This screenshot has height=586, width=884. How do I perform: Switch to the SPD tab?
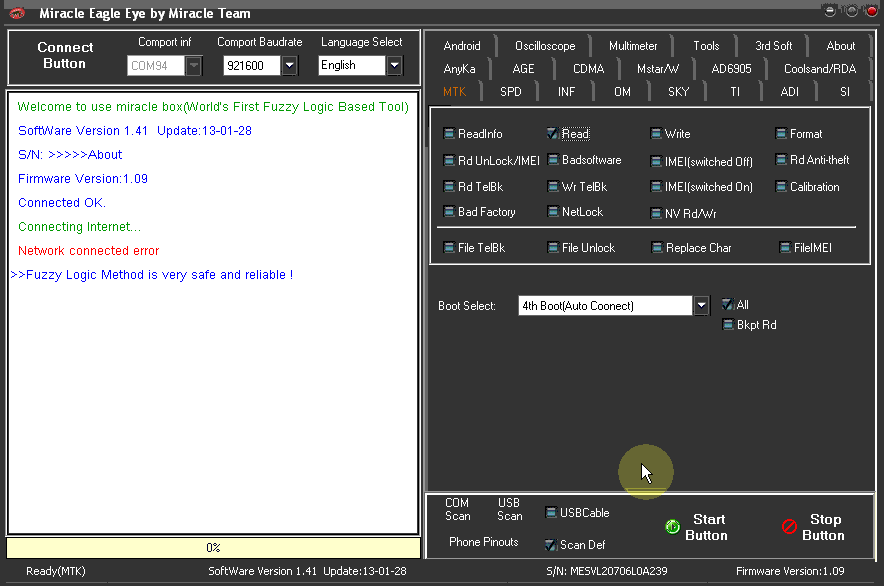(x=511, y=92)
